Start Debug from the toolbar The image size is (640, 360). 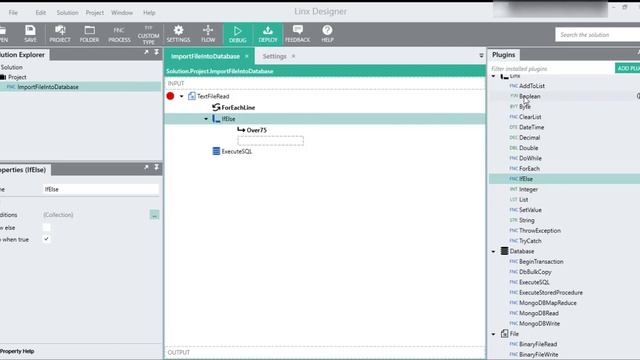[238, 34]
